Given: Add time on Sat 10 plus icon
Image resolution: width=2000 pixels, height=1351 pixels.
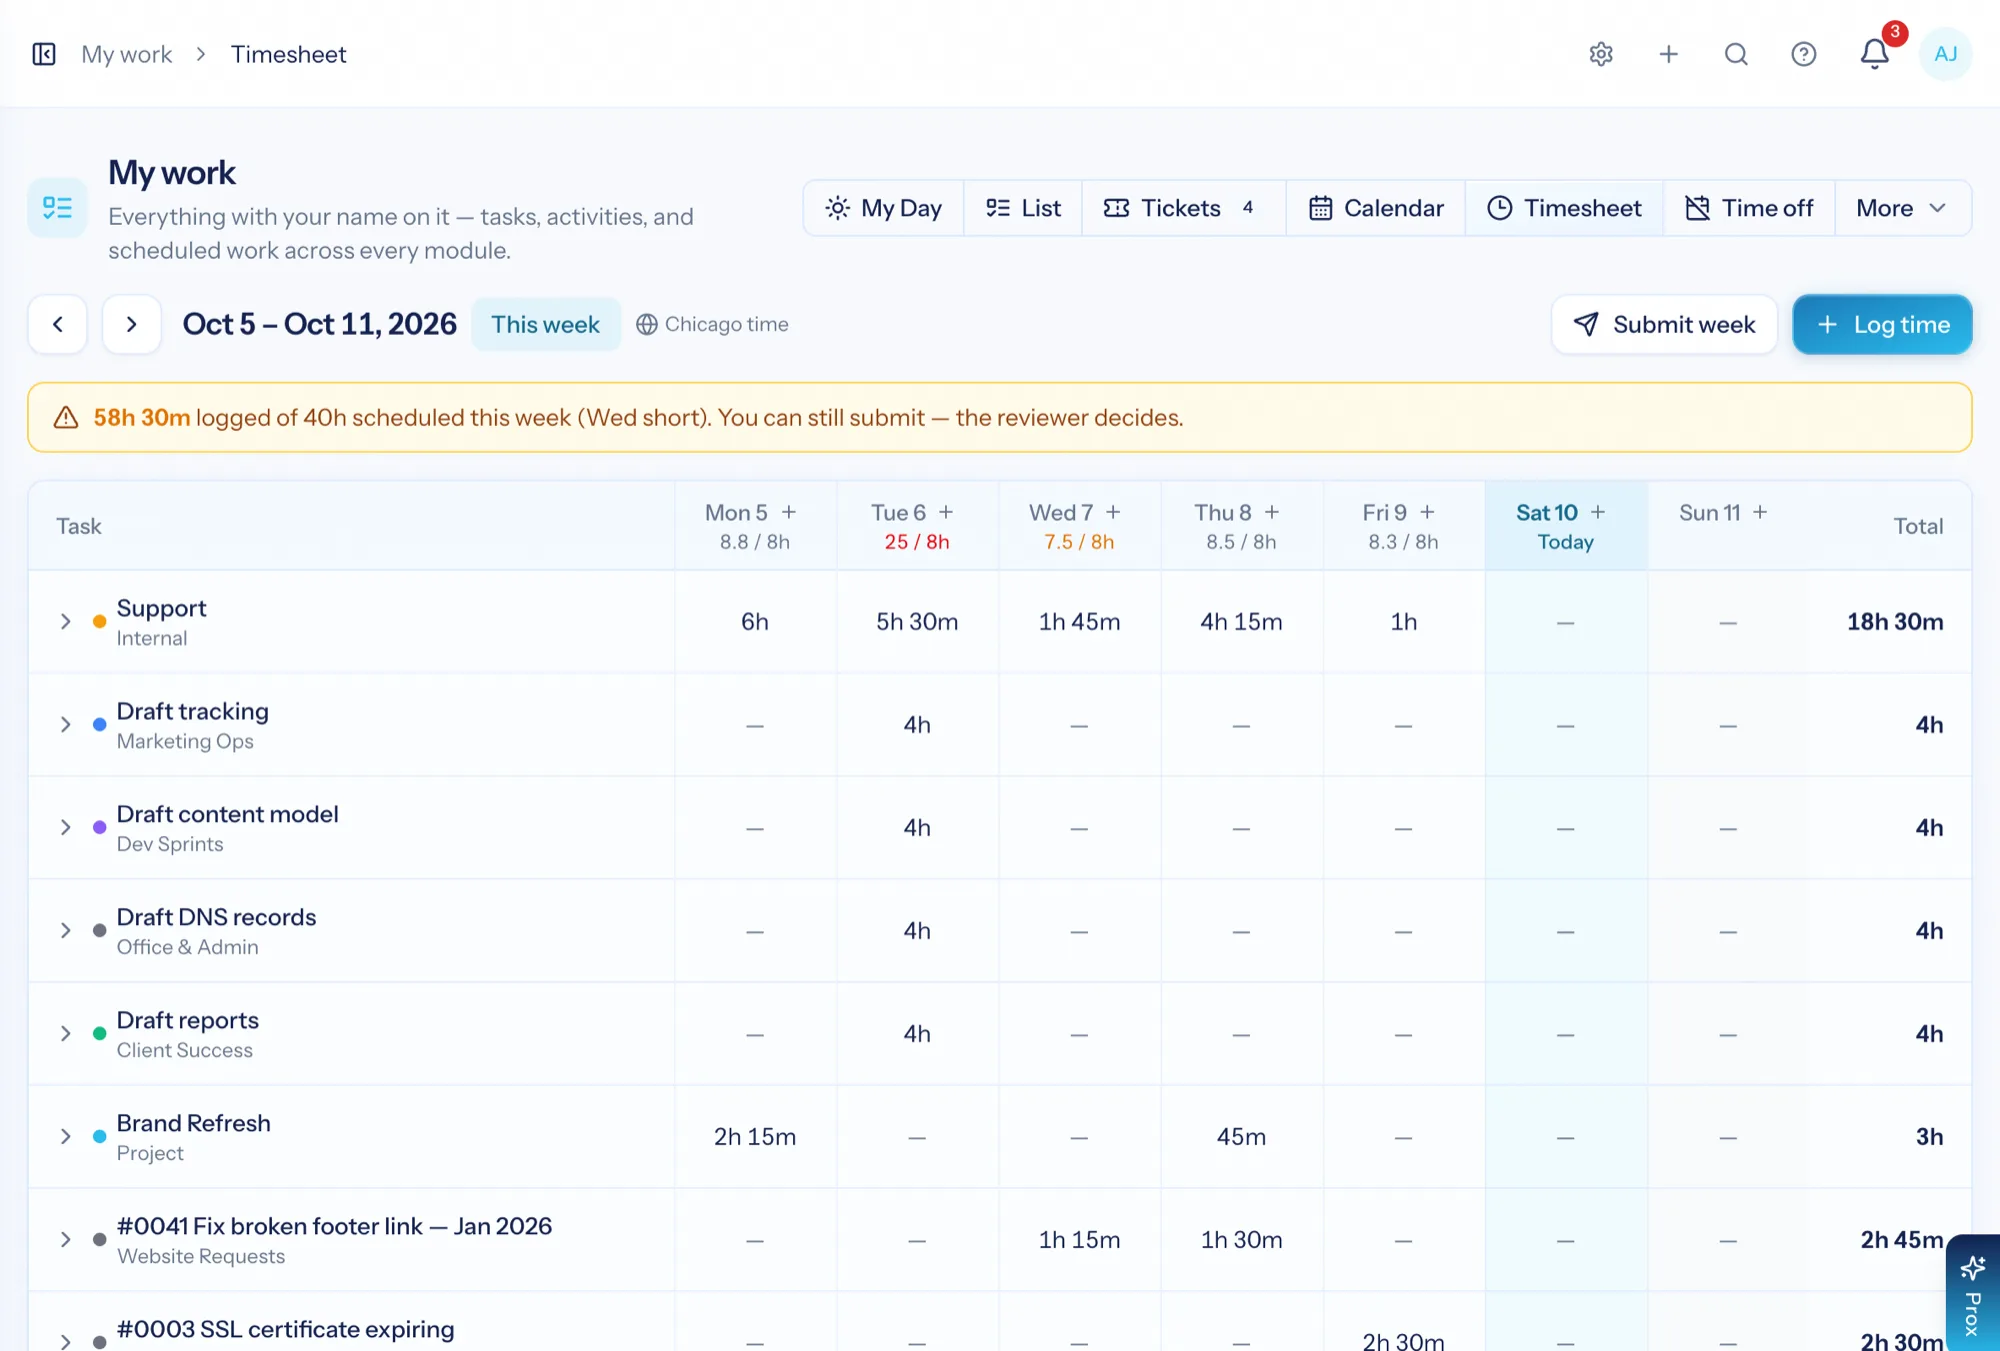Looking at the screenshot, I should [1598, 512].
